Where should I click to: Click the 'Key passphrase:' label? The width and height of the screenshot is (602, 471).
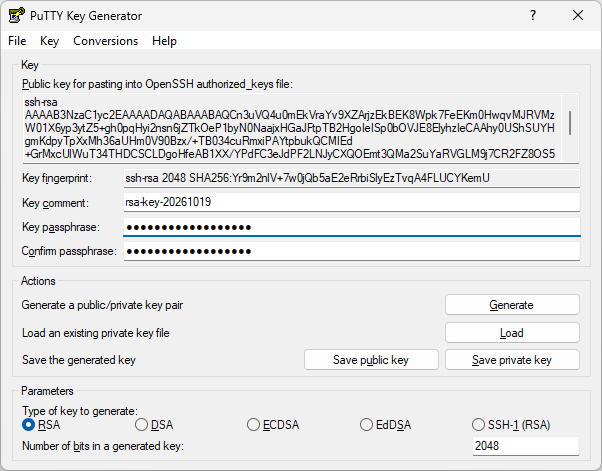pos(61,227)
